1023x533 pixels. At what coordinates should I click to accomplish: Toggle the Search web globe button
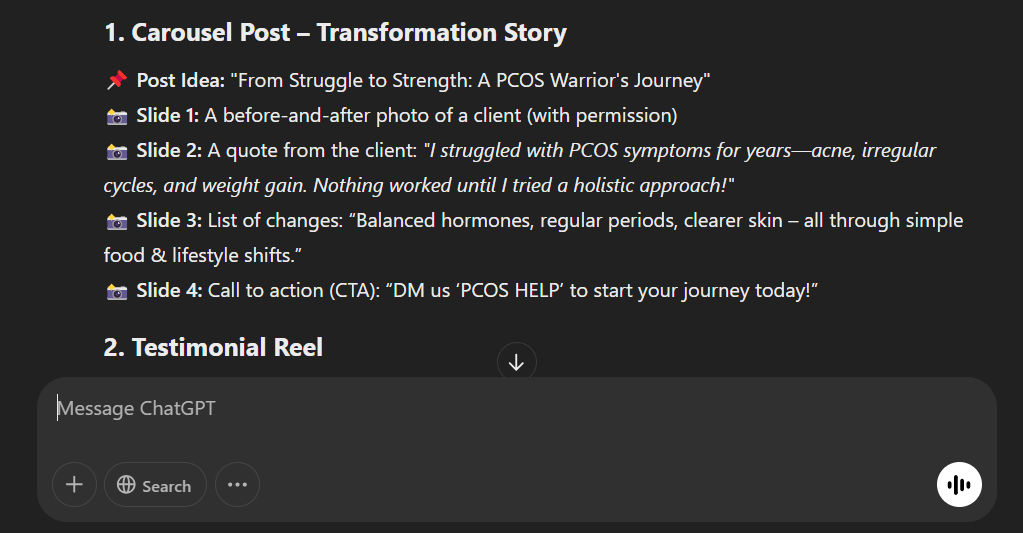click(x=155, y=485)
